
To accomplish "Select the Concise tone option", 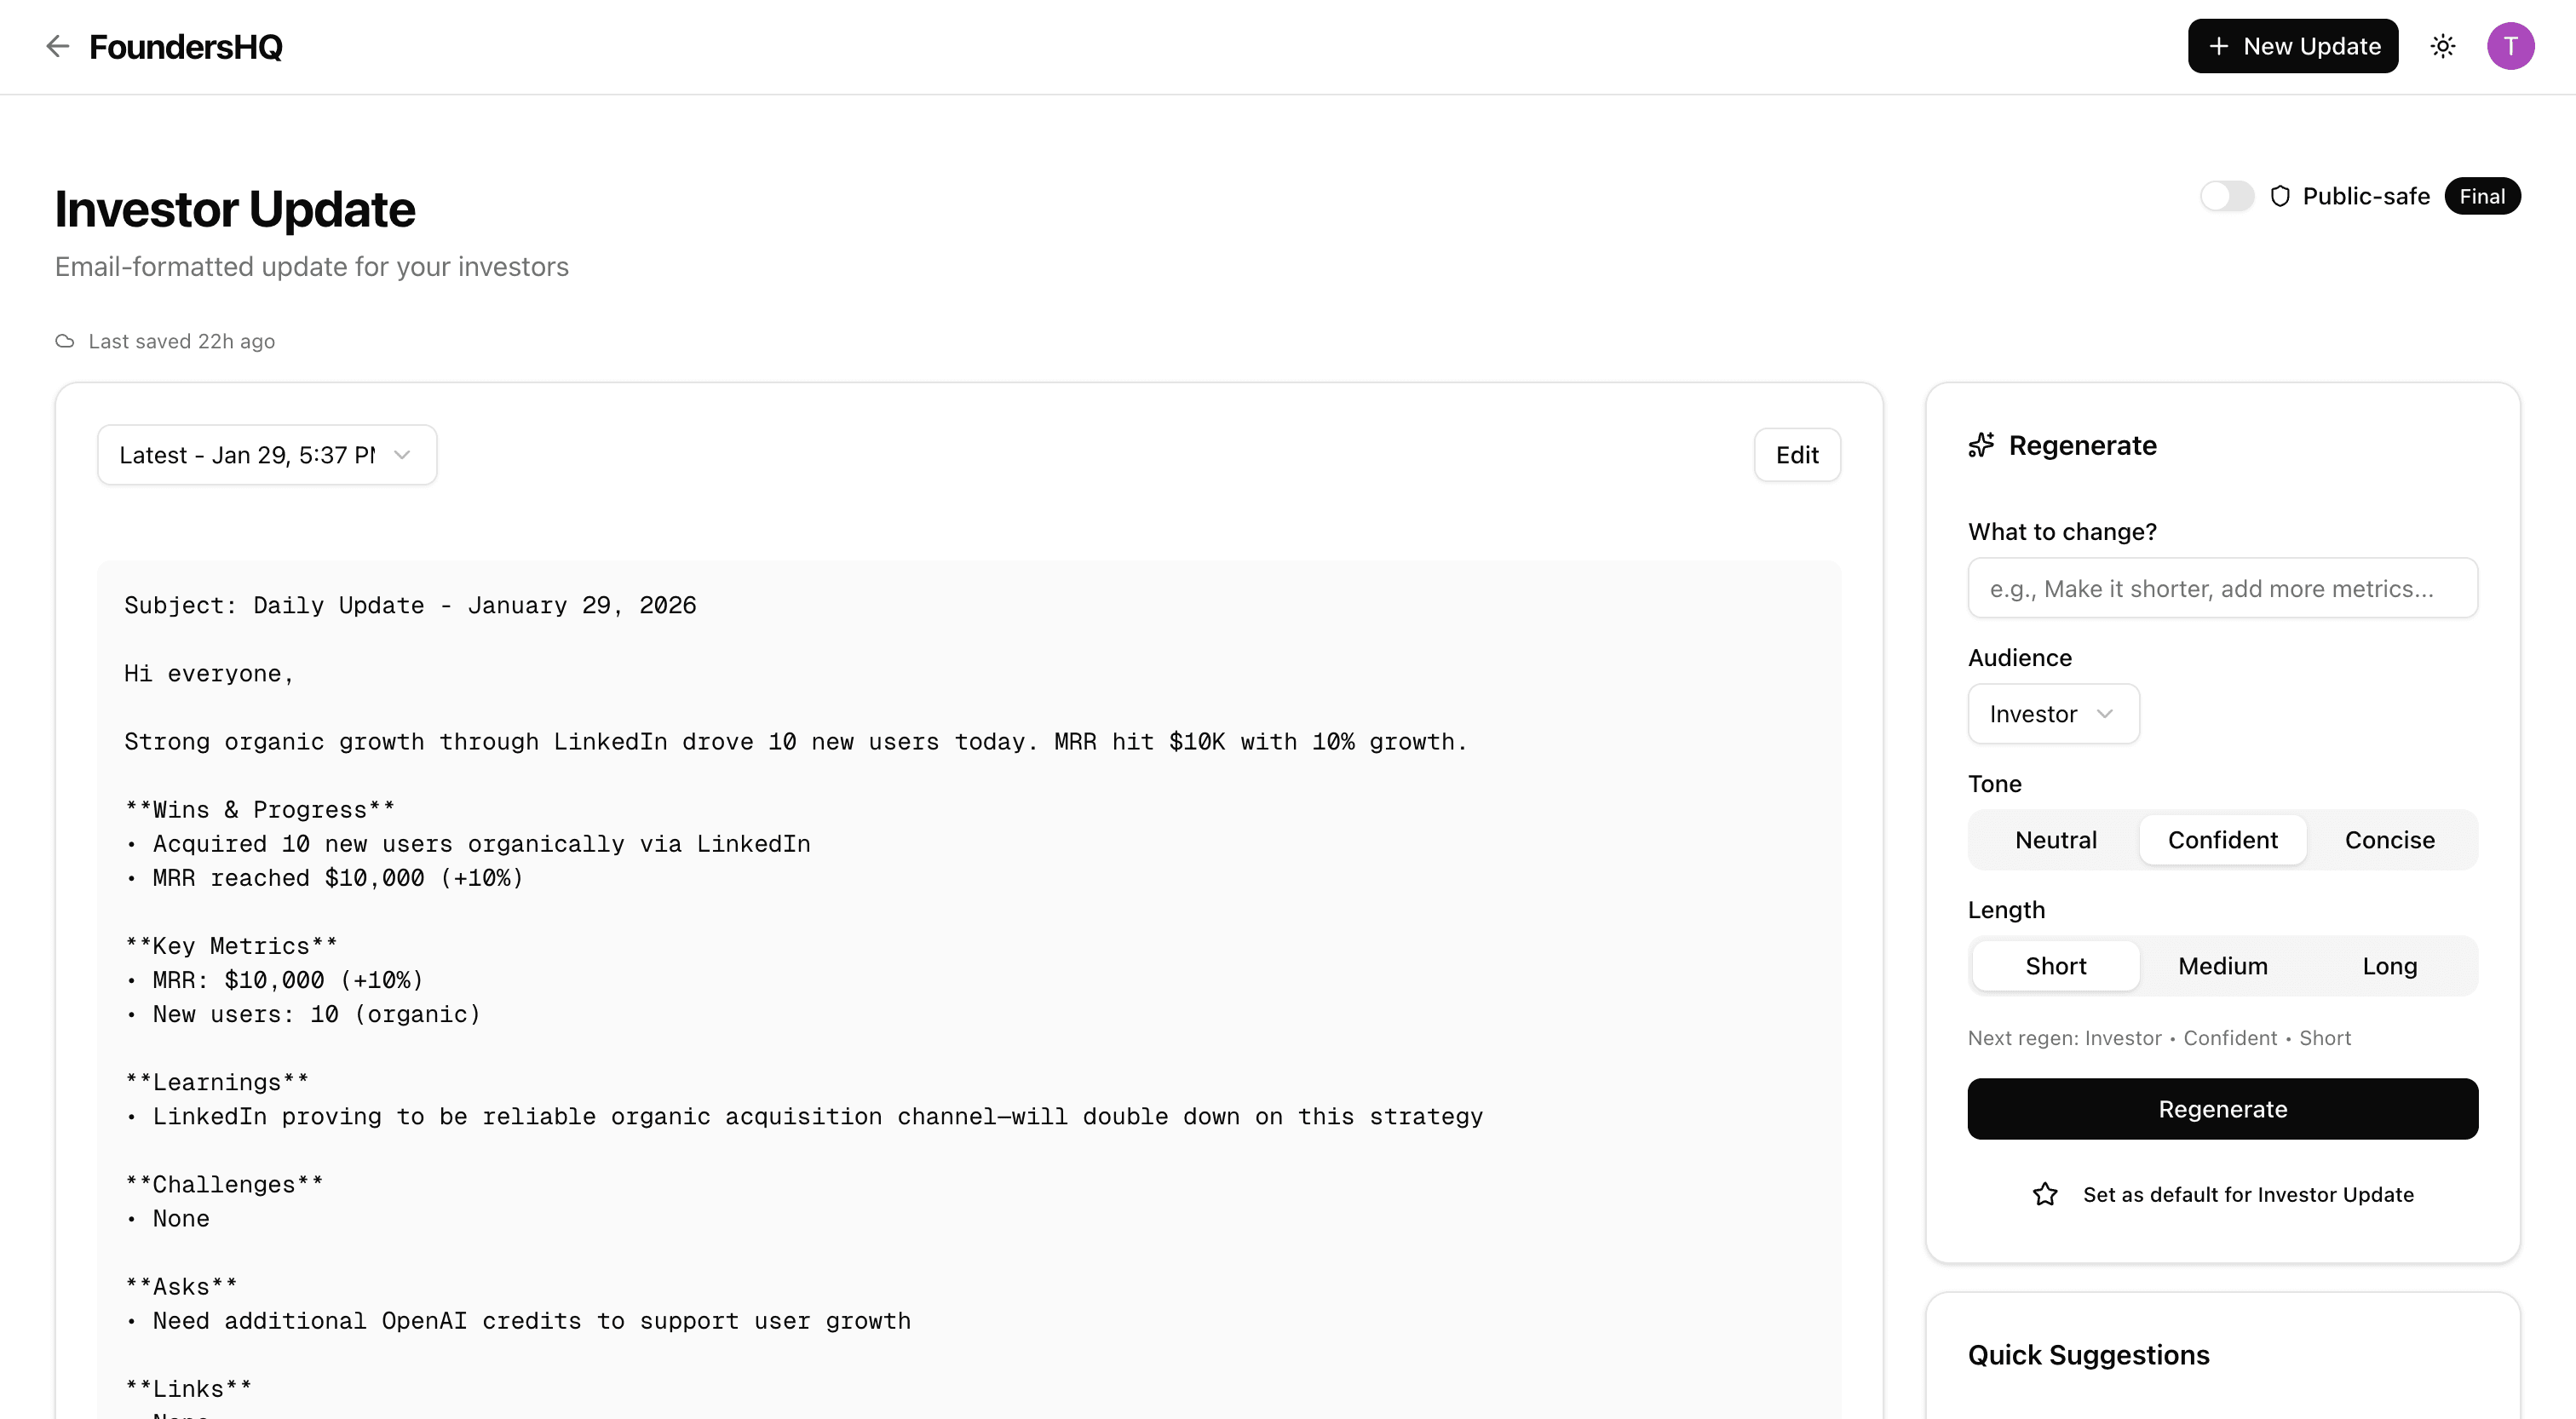I will [x=2389, y=840].
